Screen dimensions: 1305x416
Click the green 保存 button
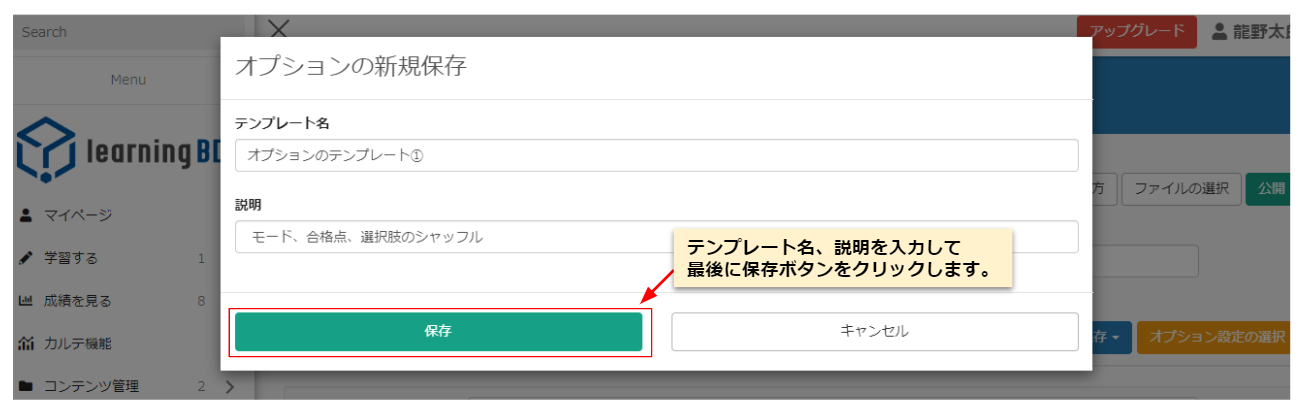(438, 332)
